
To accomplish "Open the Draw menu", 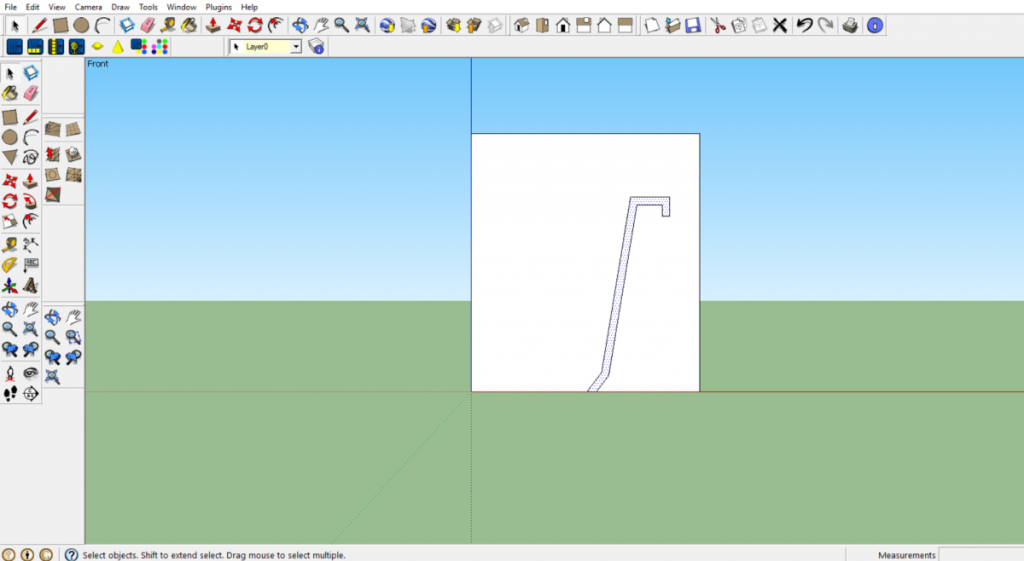I will pos(120,7).
